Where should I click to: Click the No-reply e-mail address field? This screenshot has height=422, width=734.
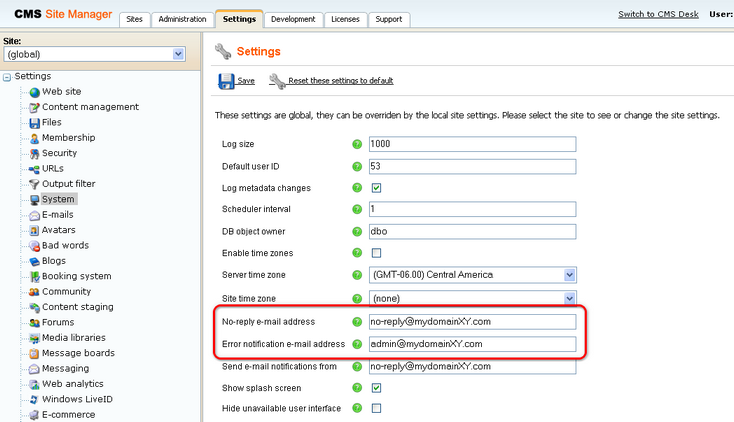(472, 322)
